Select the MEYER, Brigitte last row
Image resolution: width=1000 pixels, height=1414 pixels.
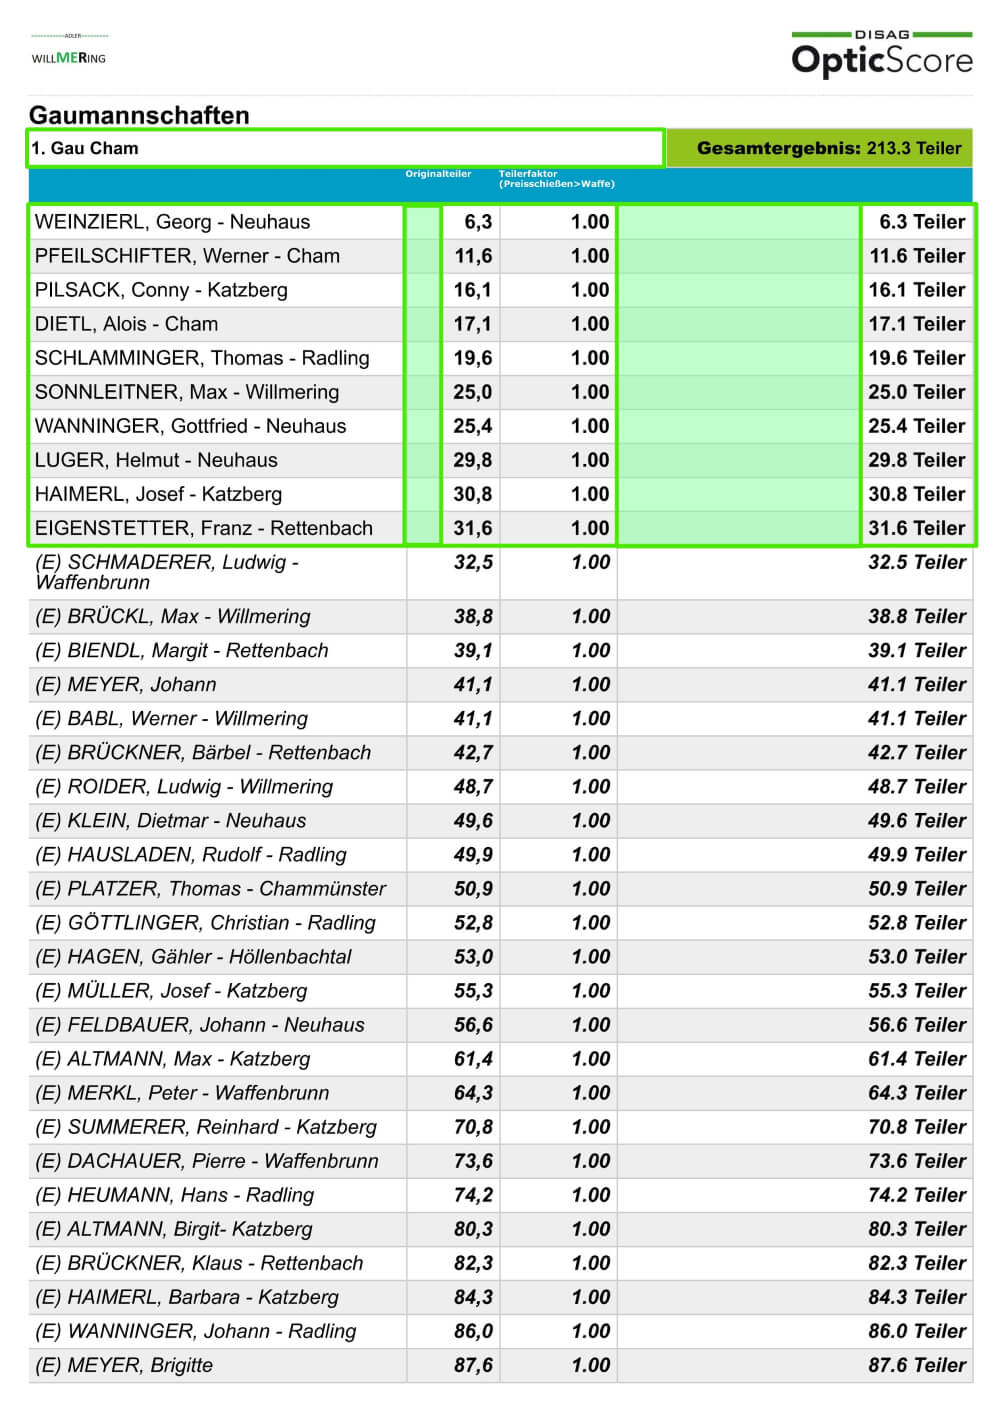tap(124, 1365)
